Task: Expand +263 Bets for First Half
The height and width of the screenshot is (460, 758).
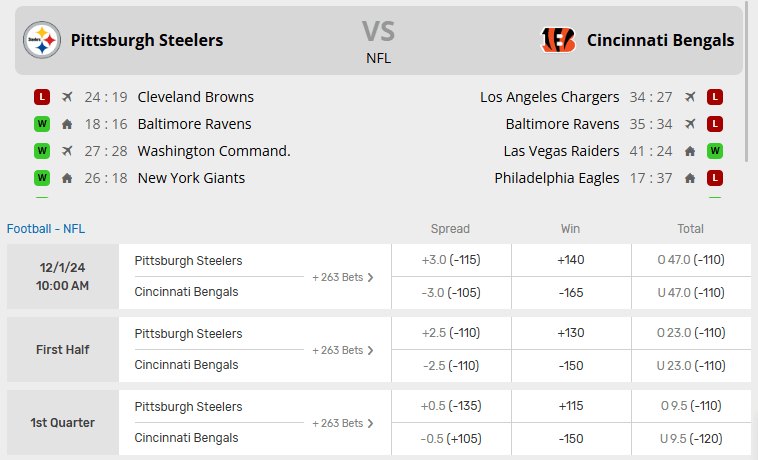Action: (343, 350)
